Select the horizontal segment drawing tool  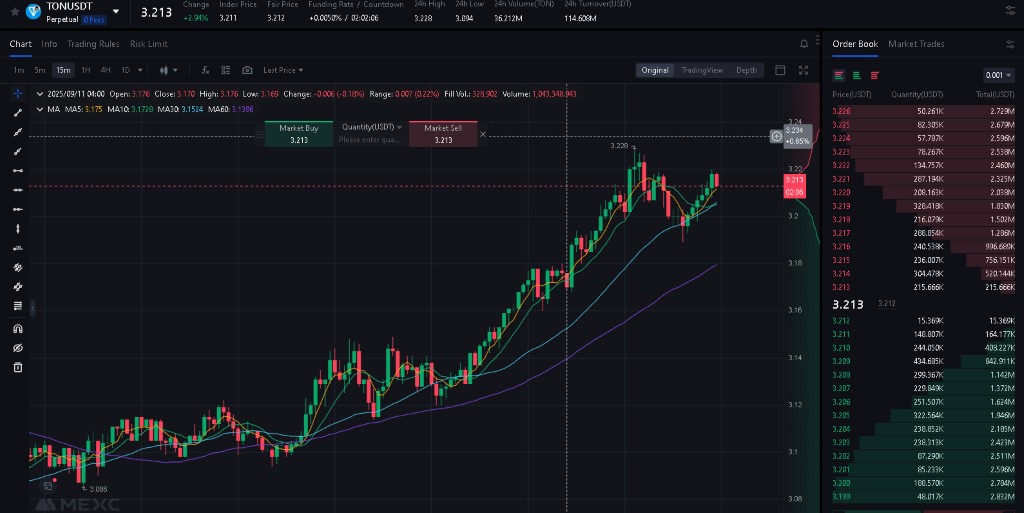18,170
